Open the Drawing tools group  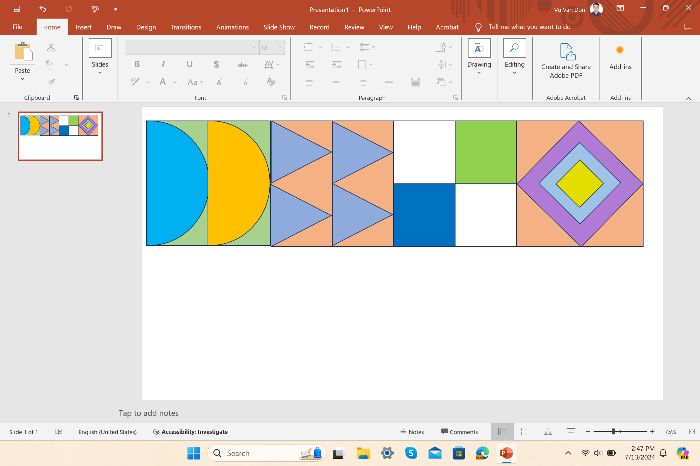pos(479,57)
